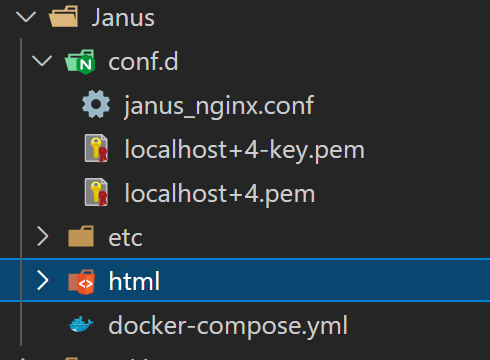Click the certificate icon of localhost+4.pem

(x=96, y=193)
